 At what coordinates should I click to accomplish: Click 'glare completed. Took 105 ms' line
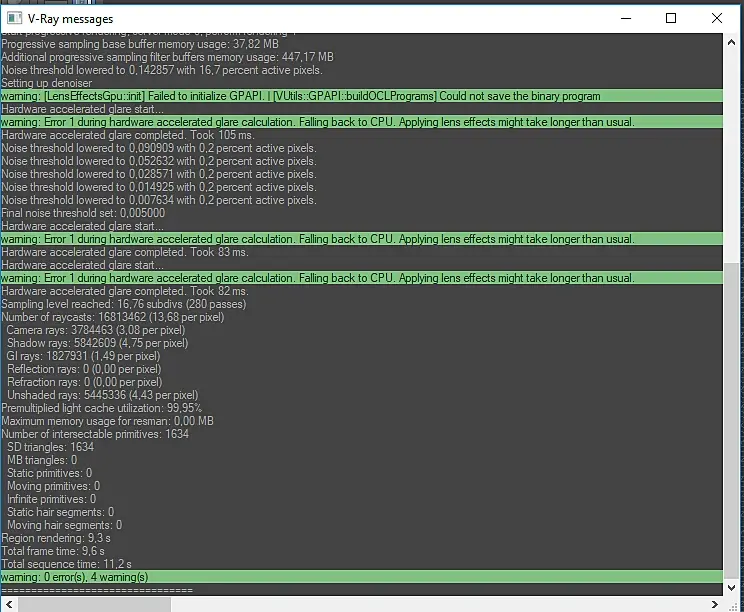[x=128, y=135]
